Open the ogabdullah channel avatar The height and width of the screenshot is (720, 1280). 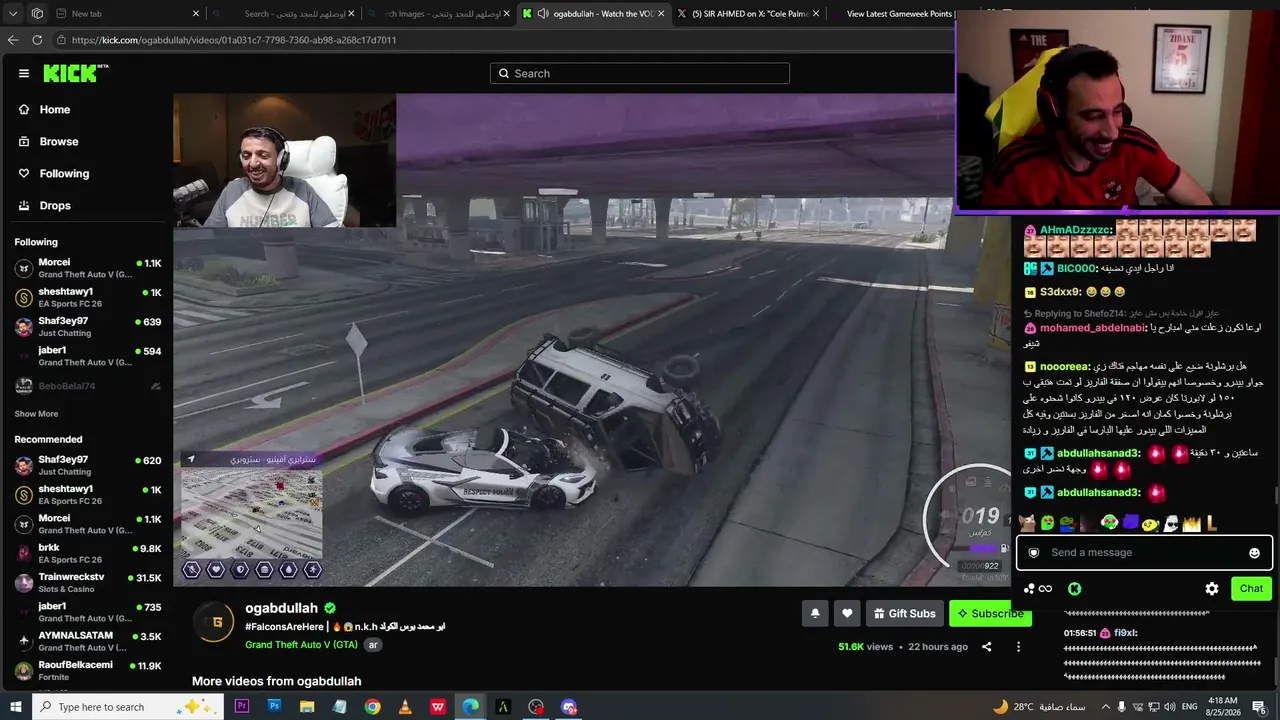216,622
